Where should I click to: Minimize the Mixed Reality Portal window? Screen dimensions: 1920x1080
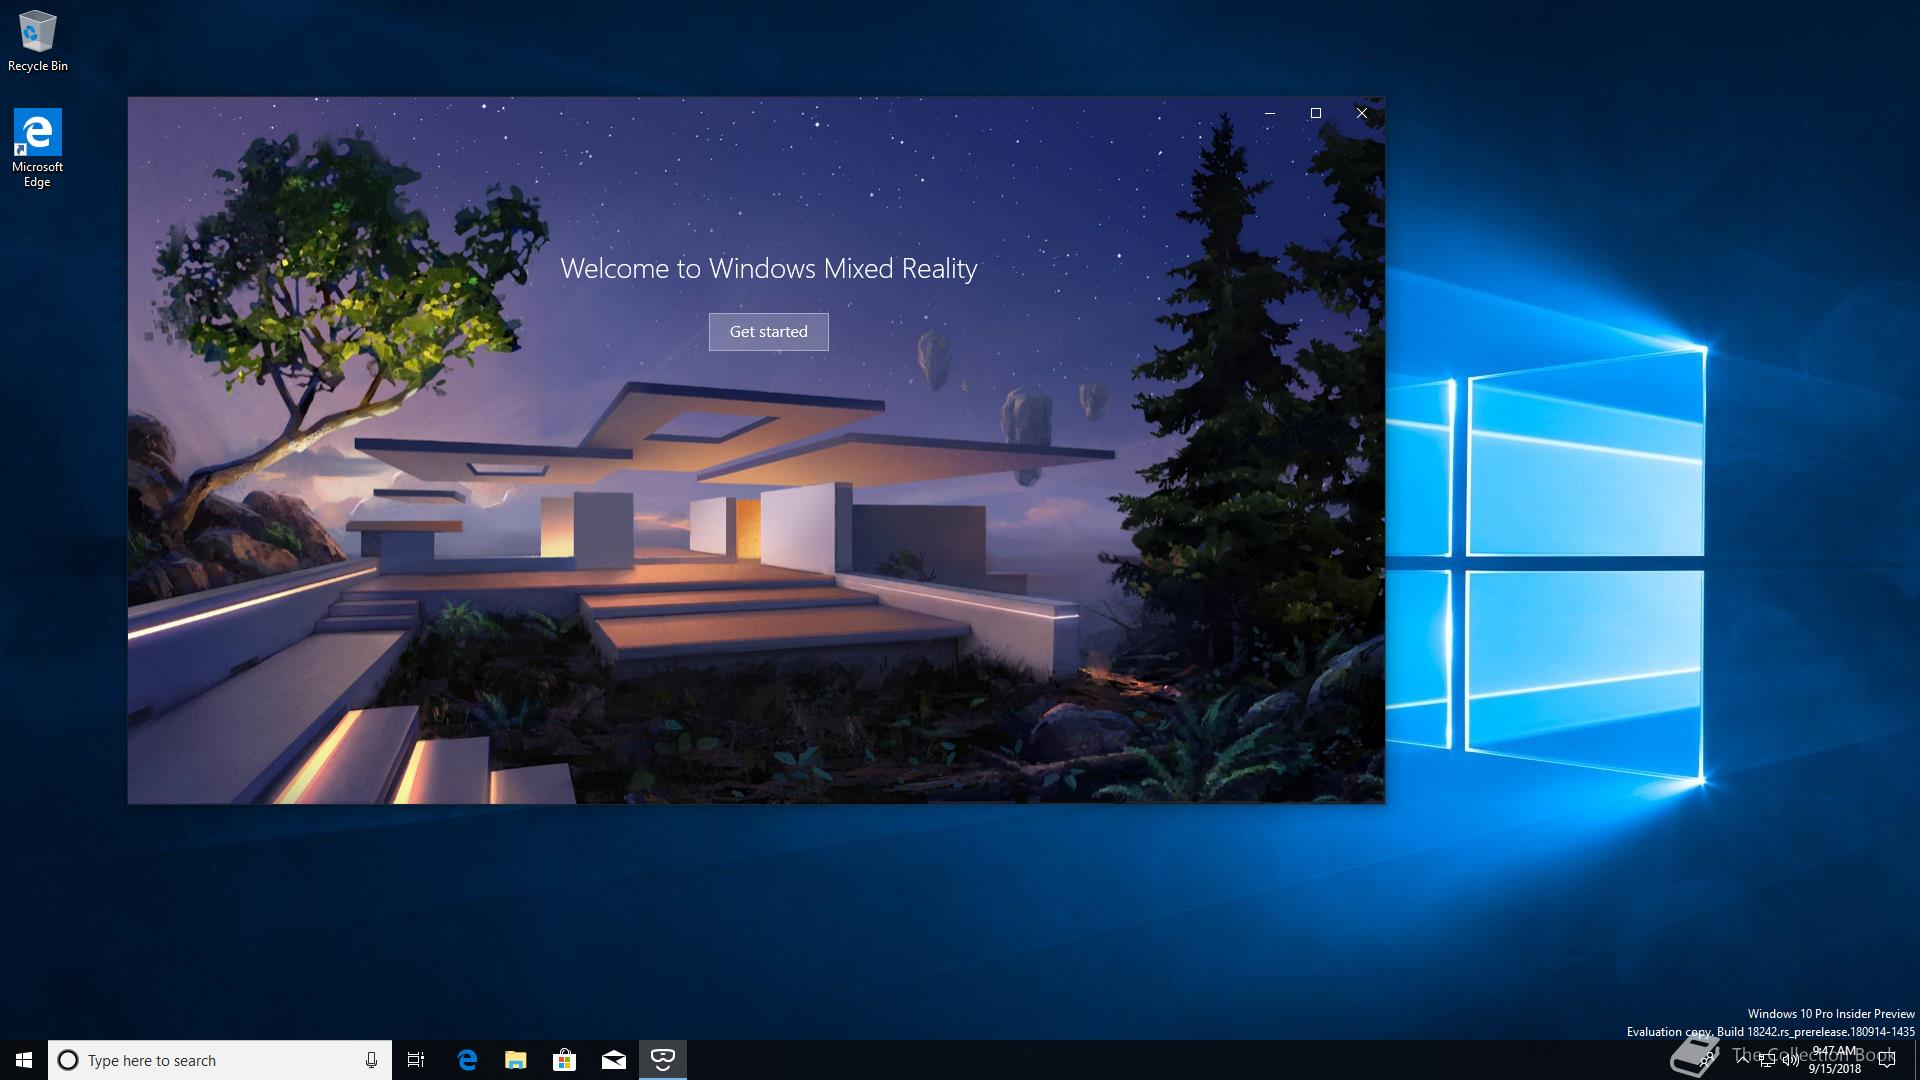pos(1270,113)
